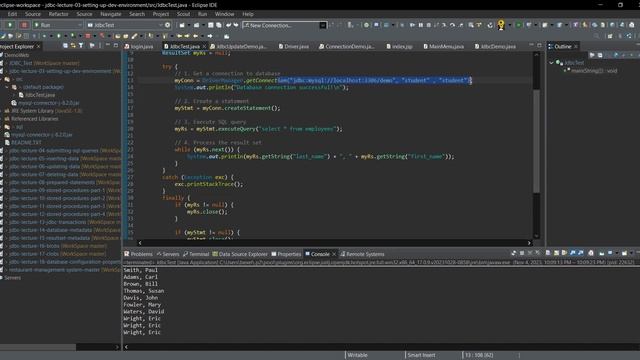Image resolution: width=640 pixels, height=360 pixels.
Task: Open the Search menu
Action: point(137,14)
